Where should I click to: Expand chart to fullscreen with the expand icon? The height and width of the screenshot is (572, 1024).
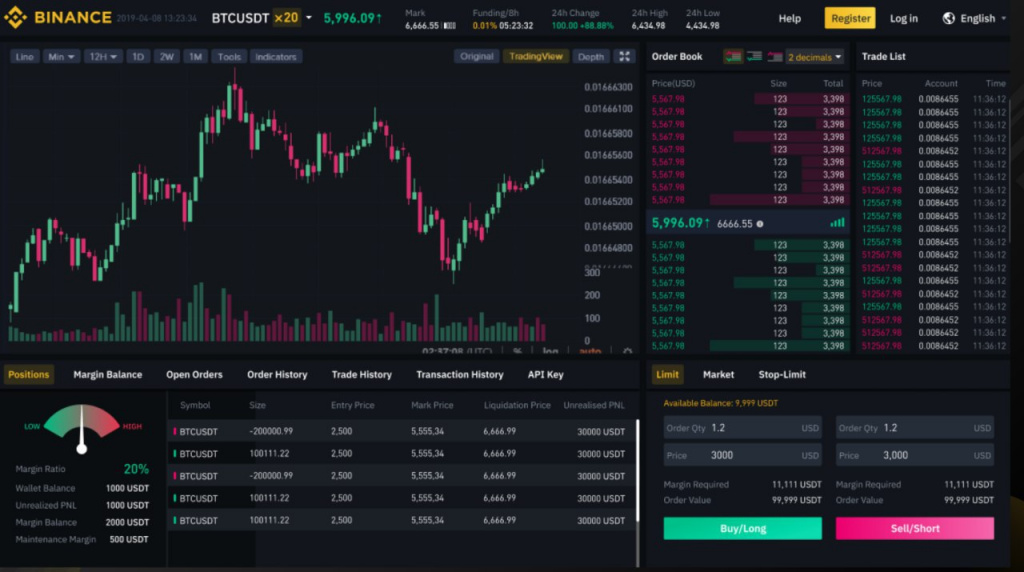pyautogui.click(x=624, y=56)
